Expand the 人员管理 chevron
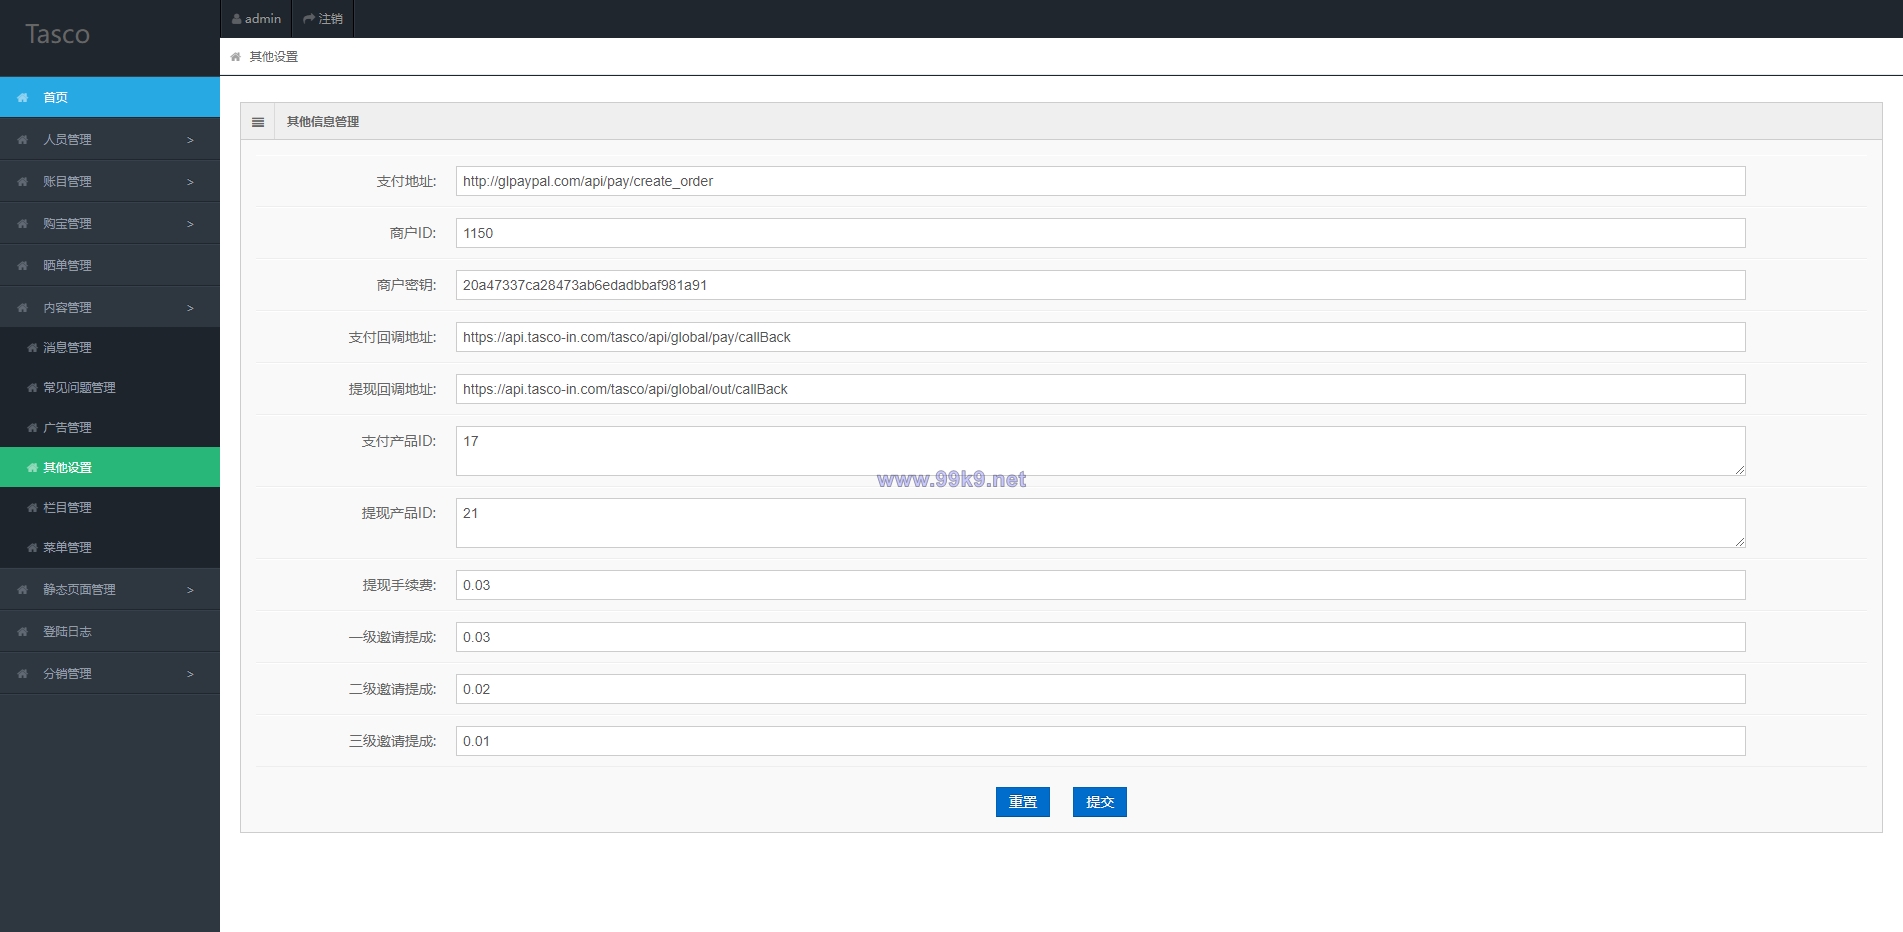This screenshot has height=932, width=1903. [190, 140]
